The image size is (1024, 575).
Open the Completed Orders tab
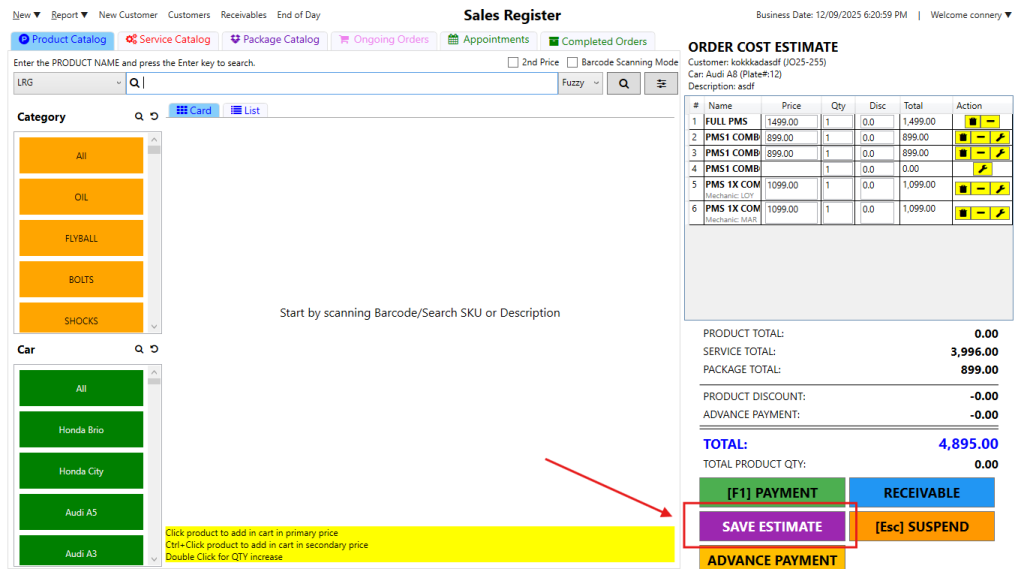tap(597, 41)
